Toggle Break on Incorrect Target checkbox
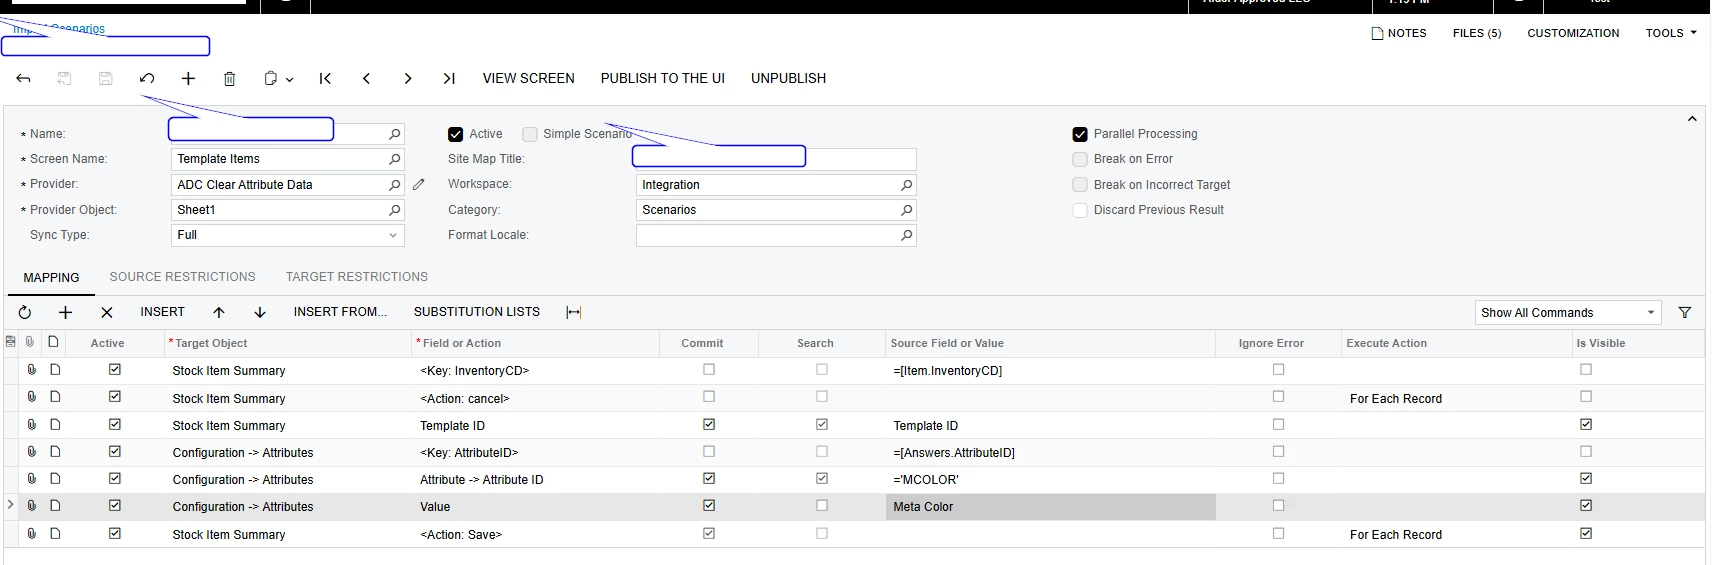 point(1080,185)
